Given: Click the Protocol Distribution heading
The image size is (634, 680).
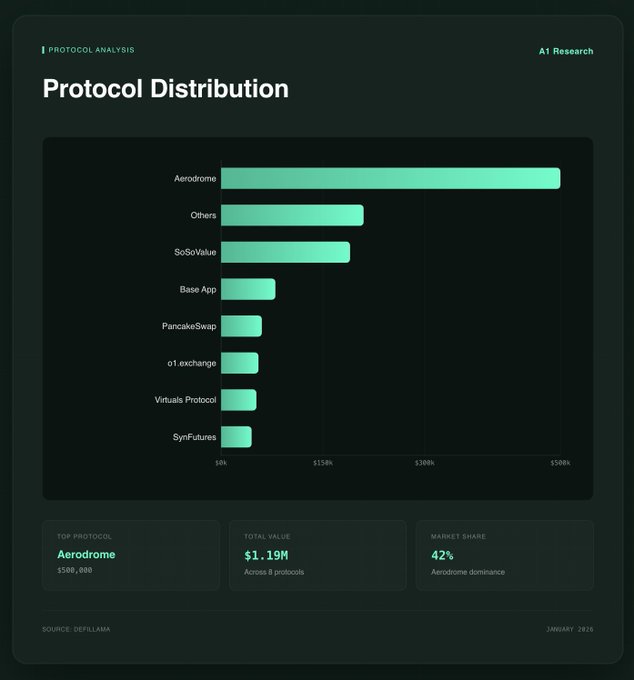Looking at the screenshot, I should [x=165, y=88].
